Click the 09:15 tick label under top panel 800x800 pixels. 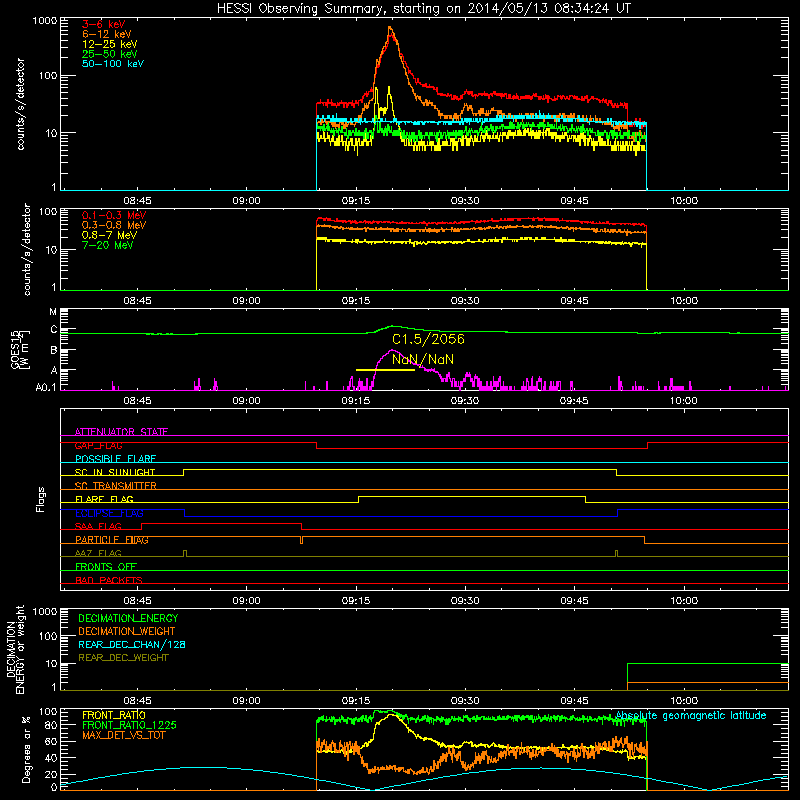tap(356, 201)
